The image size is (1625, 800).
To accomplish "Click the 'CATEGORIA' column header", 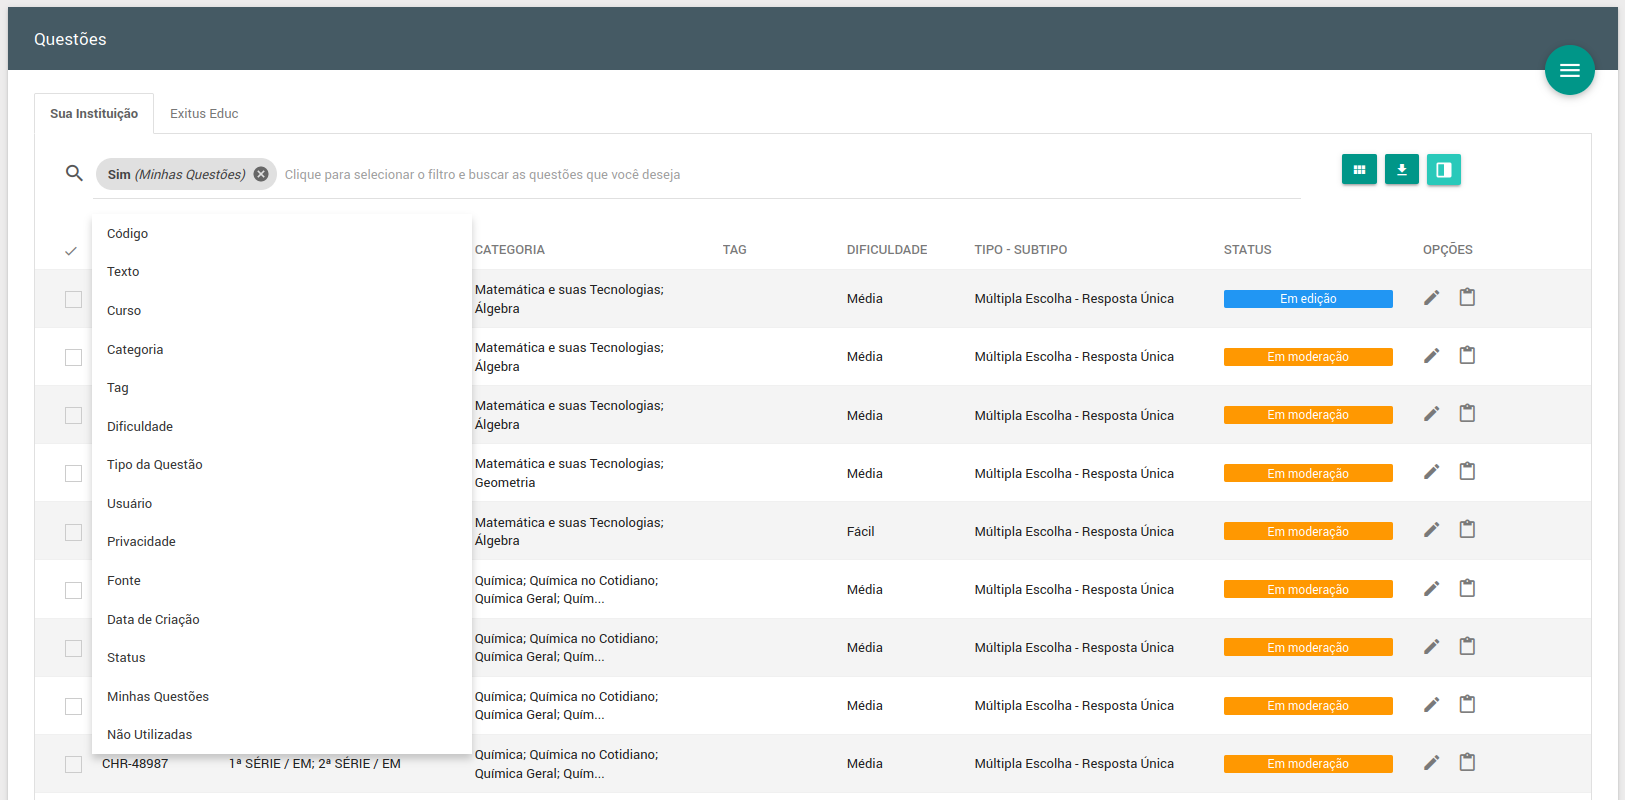I will 510,250.
